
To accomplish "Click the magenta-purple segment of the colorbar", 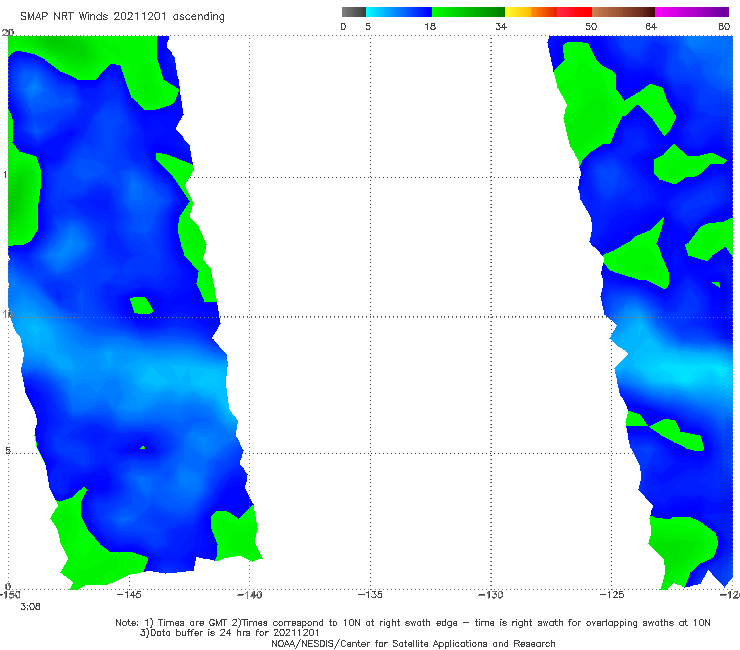I will pyautogui.click(x=692, y=12).
